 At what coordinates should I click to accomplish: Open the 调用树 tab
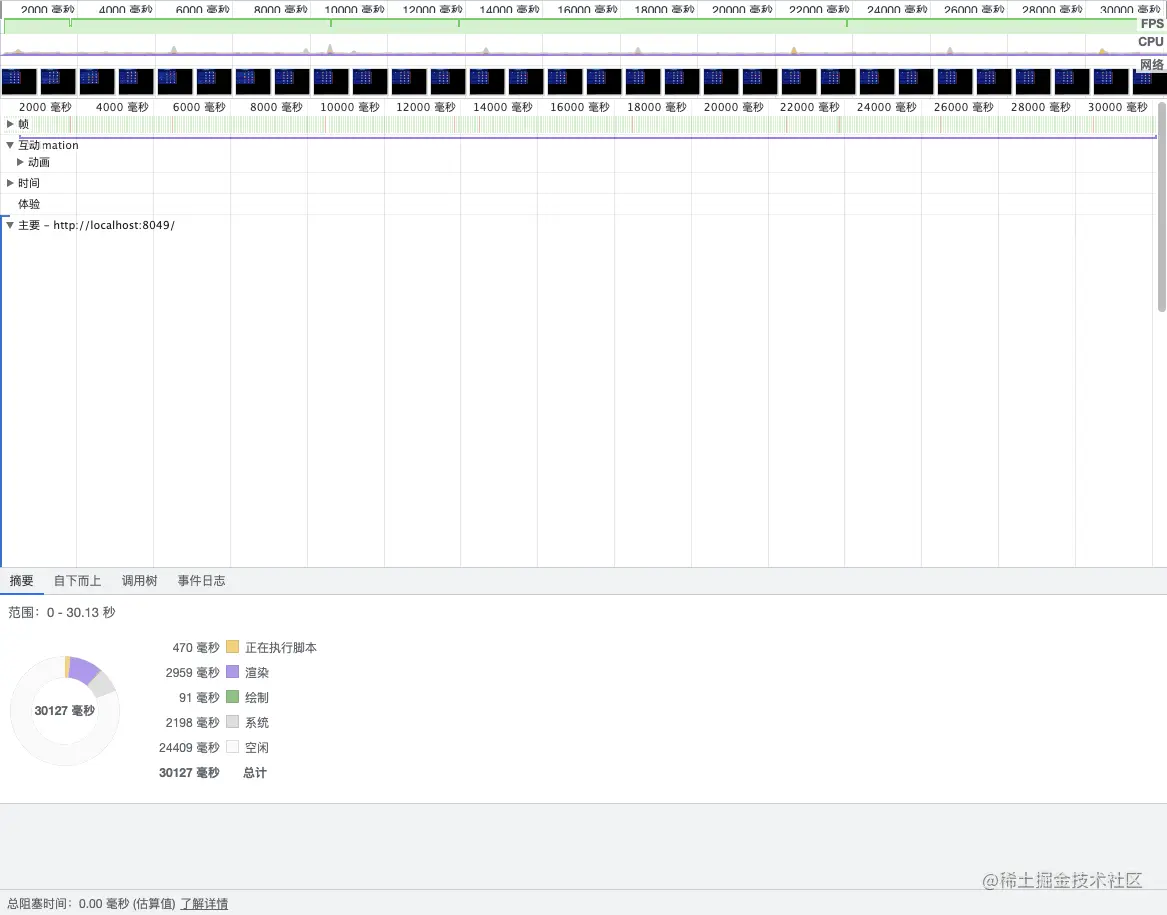139,581
